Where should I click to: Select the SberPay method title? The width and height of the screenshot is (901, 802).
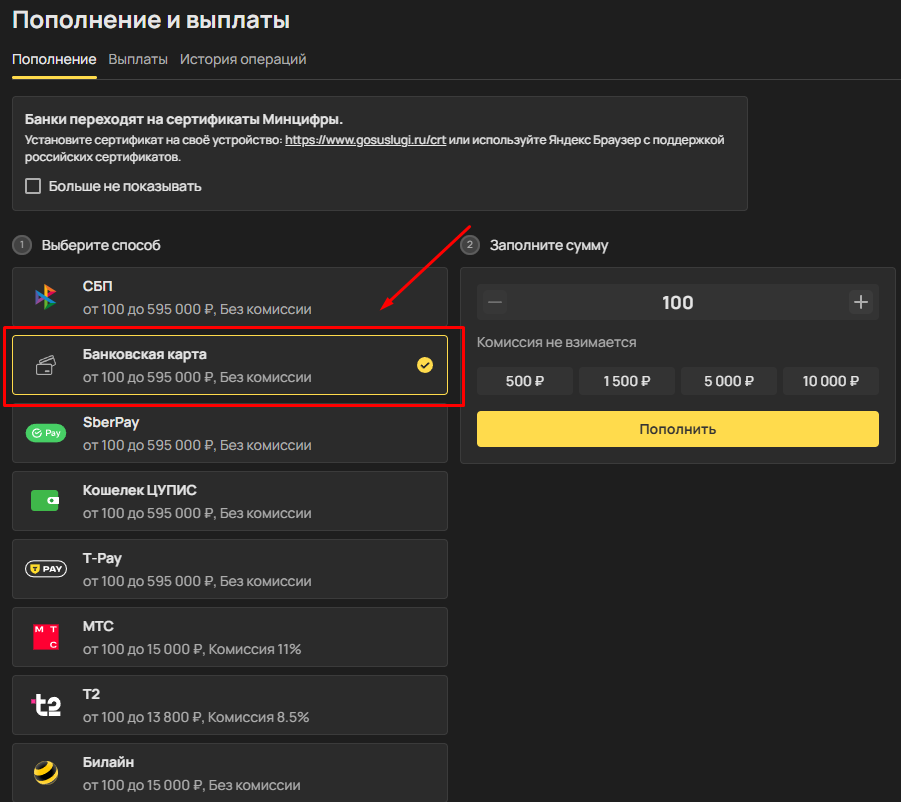(x=111, y=422)
